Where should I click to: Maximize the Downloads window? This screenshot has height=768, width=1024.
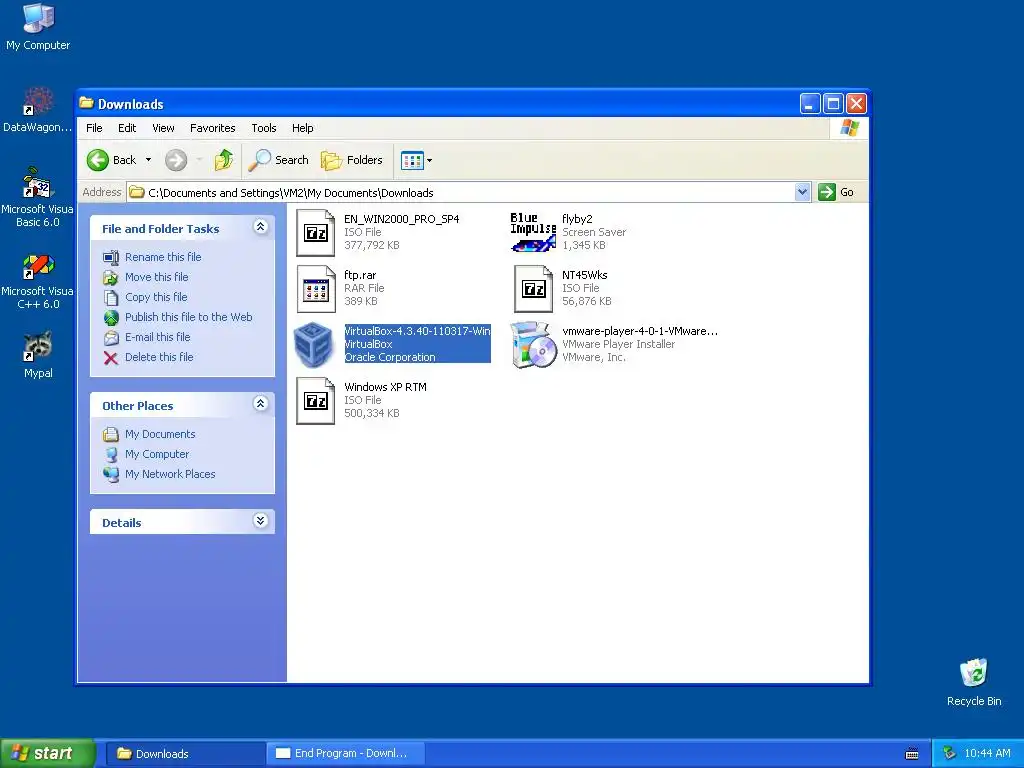pyautogui.click(x=833, y=103)
